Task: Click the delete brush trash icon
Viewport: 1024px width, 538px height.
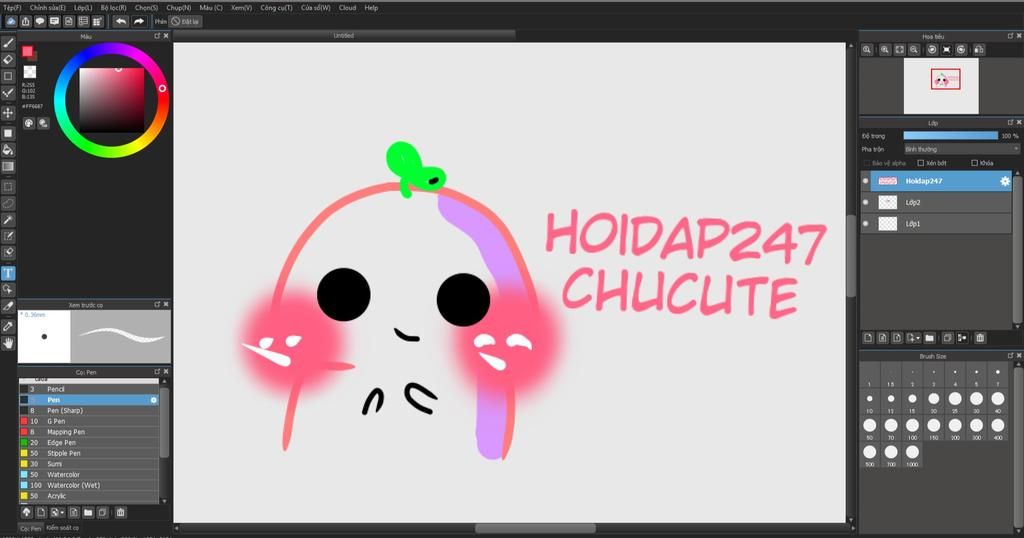Action: (x=121, y=513)
